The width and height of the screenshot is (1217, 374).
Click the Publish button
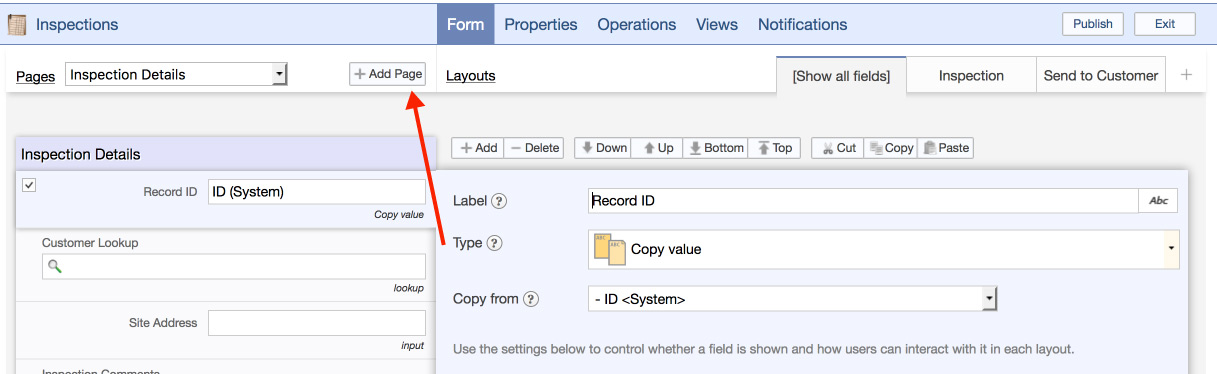[x=1093, y=24]
